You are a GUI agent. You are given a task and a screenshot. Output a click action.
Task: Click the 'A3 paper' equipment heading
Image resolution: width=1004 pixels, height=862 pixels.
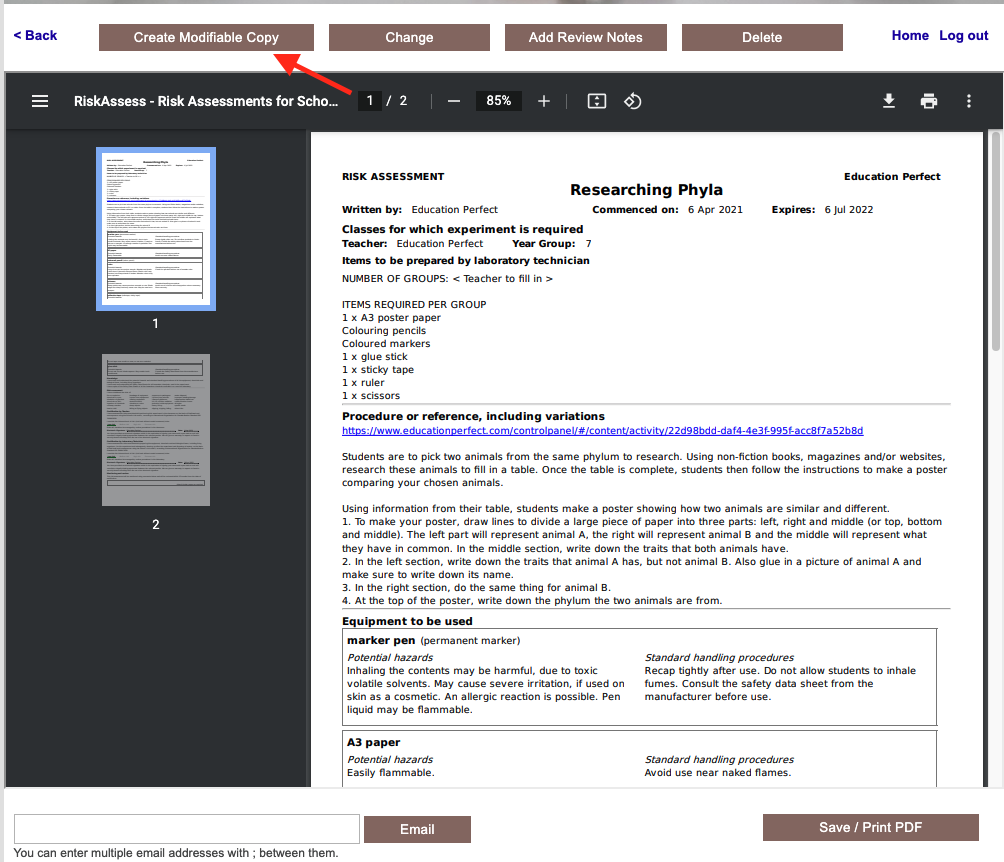click(x=373, y=742)
